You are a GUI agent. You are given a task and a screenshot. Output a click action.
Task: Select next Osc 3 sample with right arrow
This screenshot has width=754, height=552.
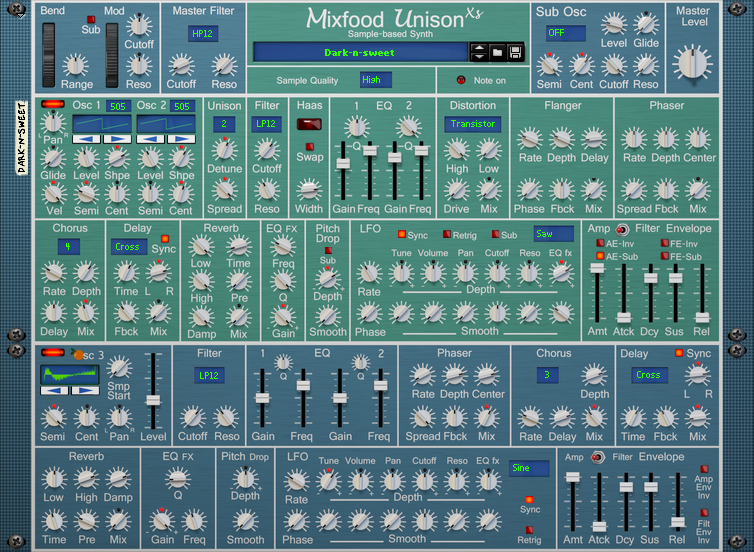(85, 390)
